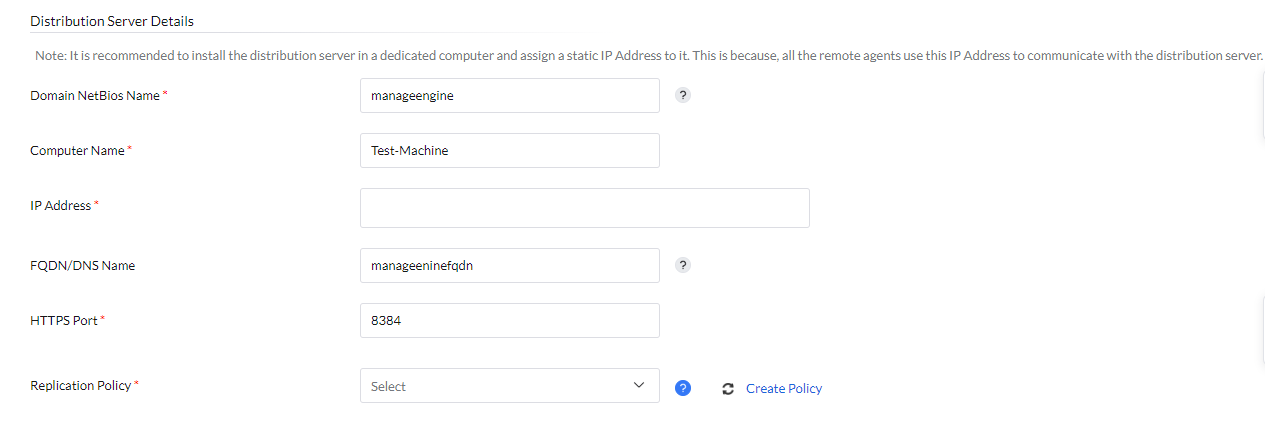
Task: Click the Domain NetBios Name label
Action: point(95,96)
